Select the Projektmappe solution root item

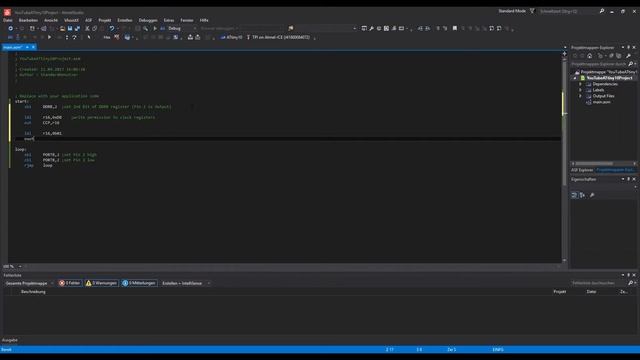(605, 72)
